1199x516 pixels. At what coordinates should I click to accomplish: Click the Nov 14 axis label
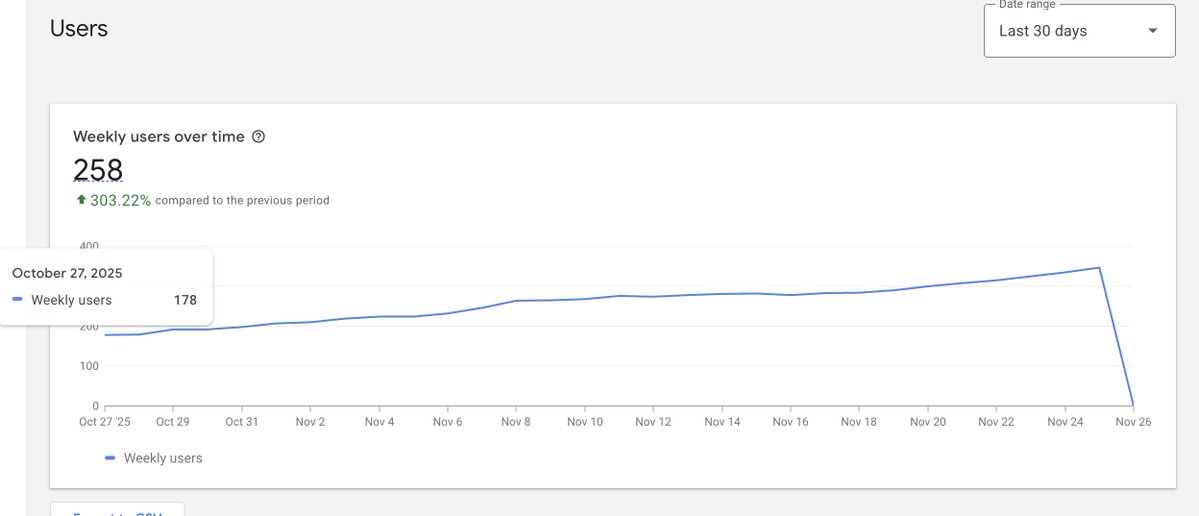[x=722, y=421]
